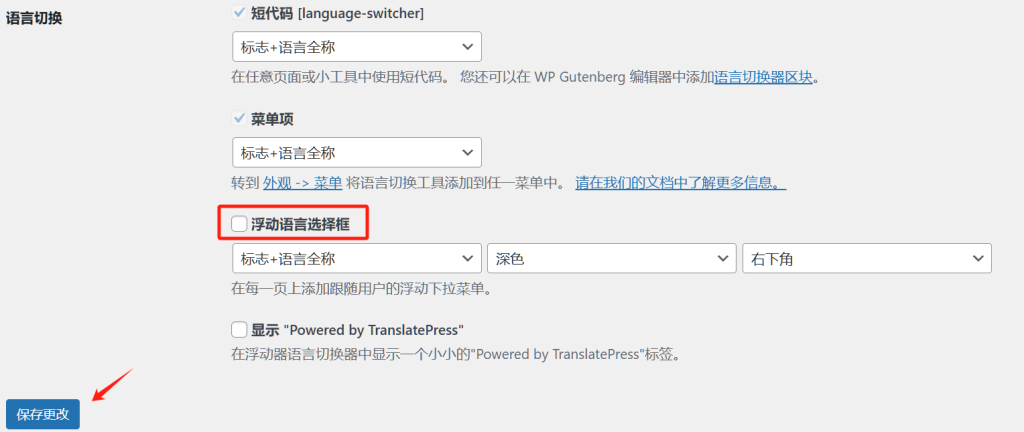Follow the 外观 -> 菜单 link
Viewport: 1024px width, 432px height.
click(x=302, y=183)
